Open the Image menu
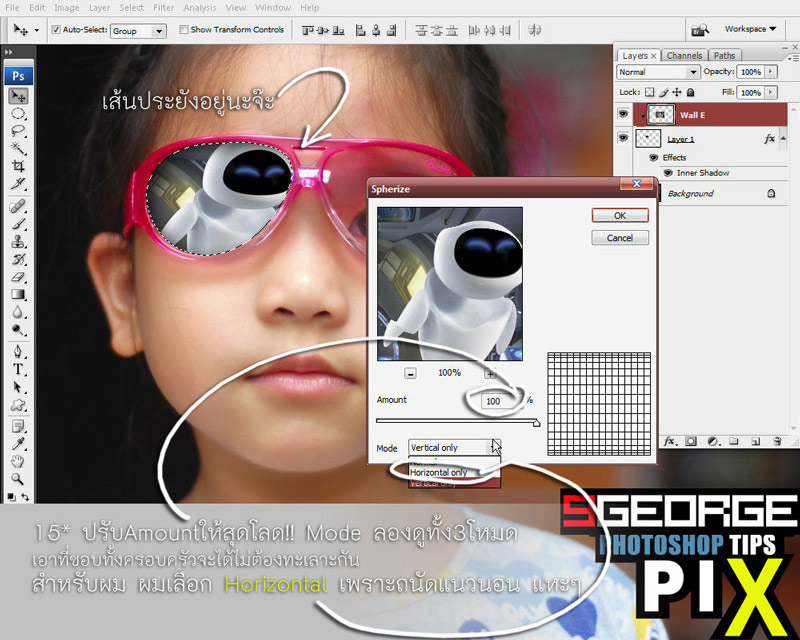Screen dimensions: 800x640 click(66, 8)
